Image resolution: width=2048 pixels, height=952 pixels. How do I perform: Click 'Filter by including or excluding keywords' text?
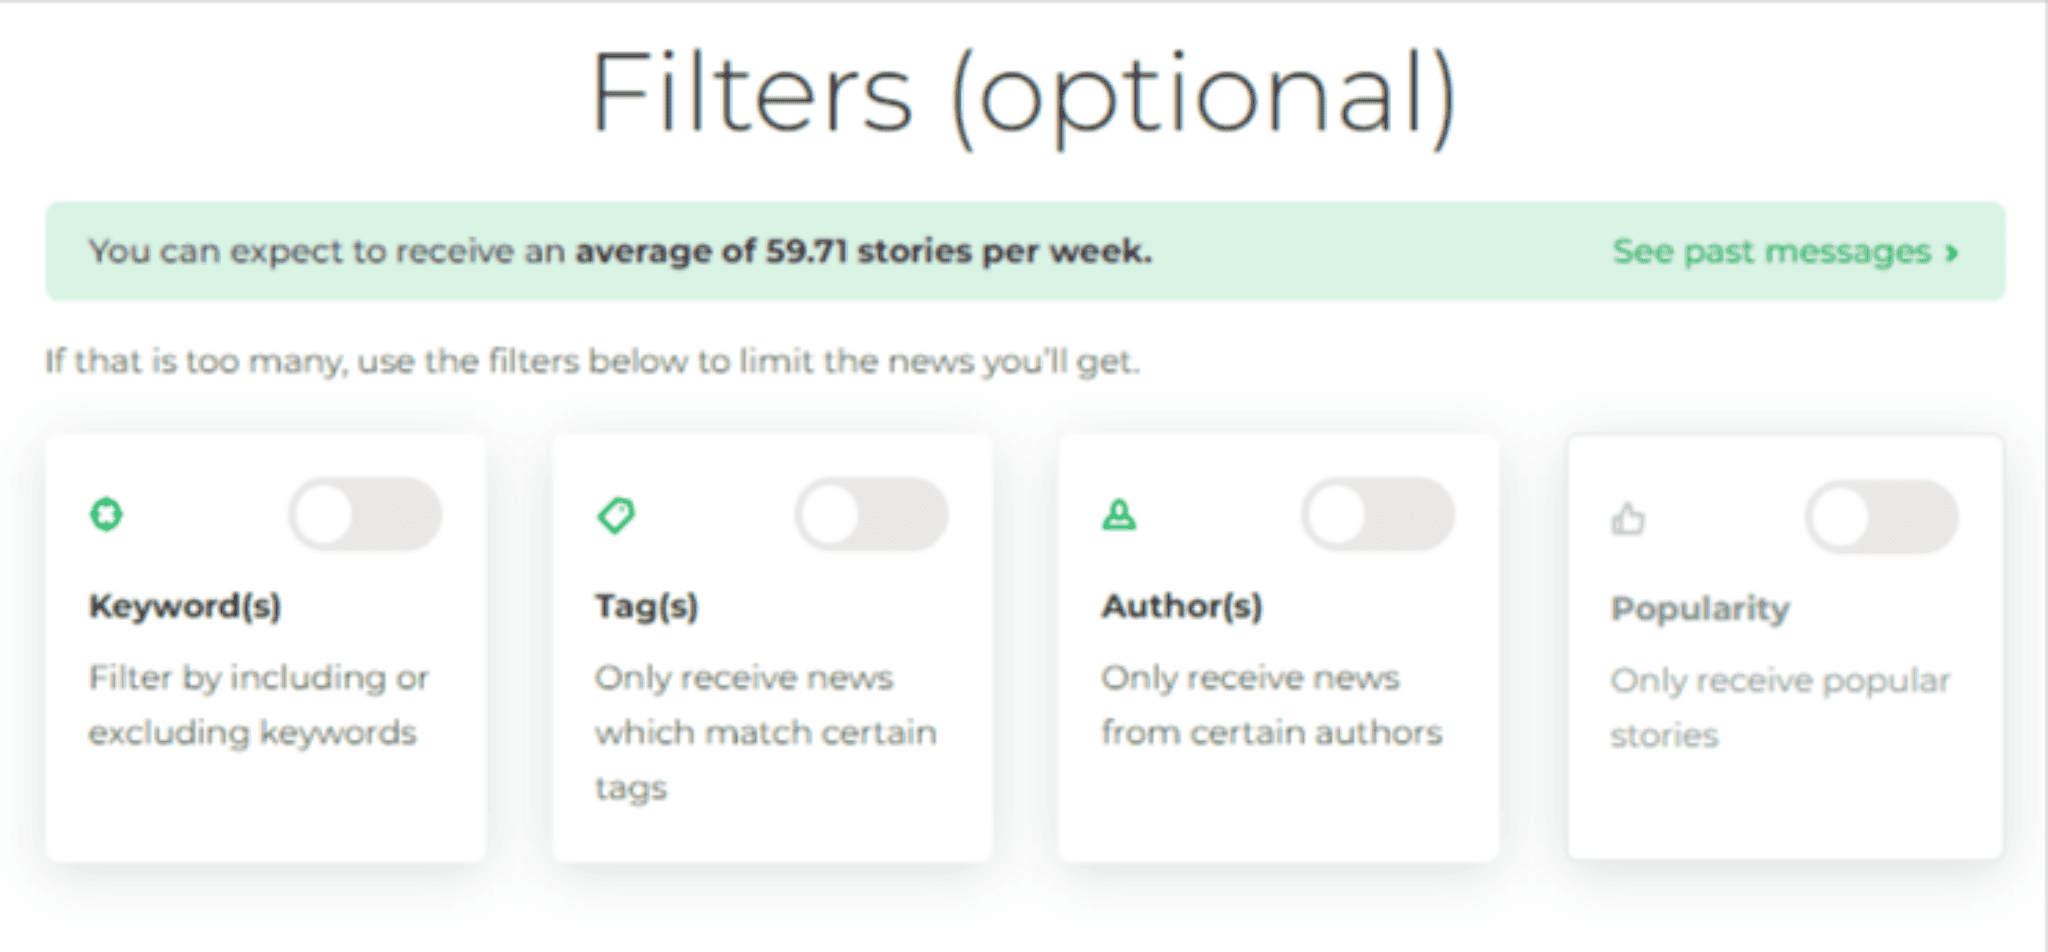(x=258, y=705)
